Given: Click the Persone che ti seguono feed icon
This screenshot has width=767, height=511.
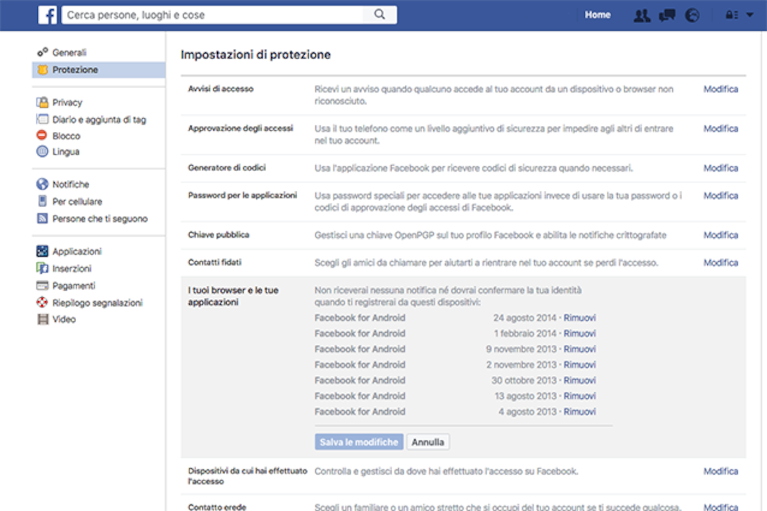Looking at the screenshot, I should pyautogui.click(x=43, y=218).
